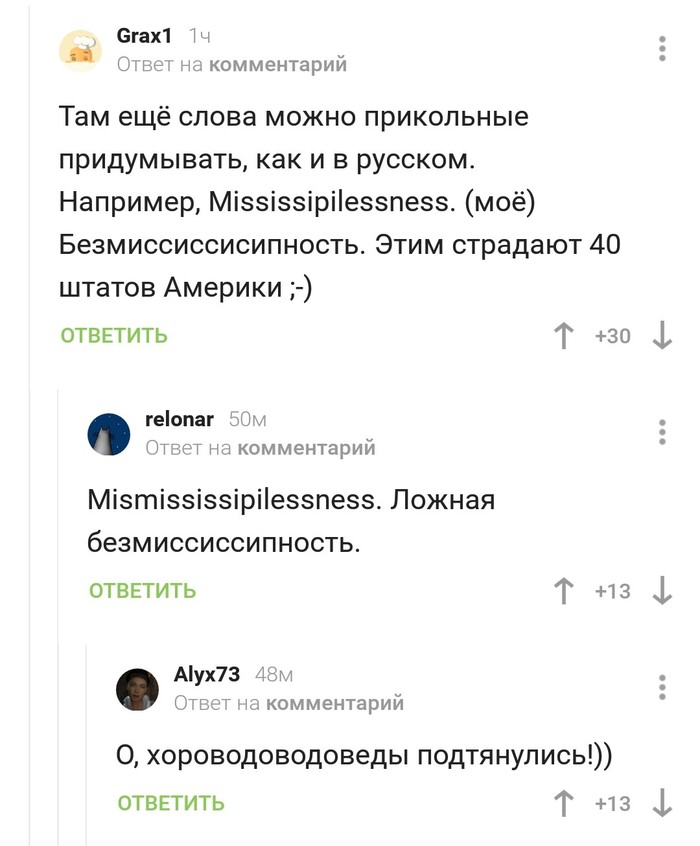This screenshot has width=700, height=846.
Task: Open relonar username profile link
Action: [x=179, y=420]
